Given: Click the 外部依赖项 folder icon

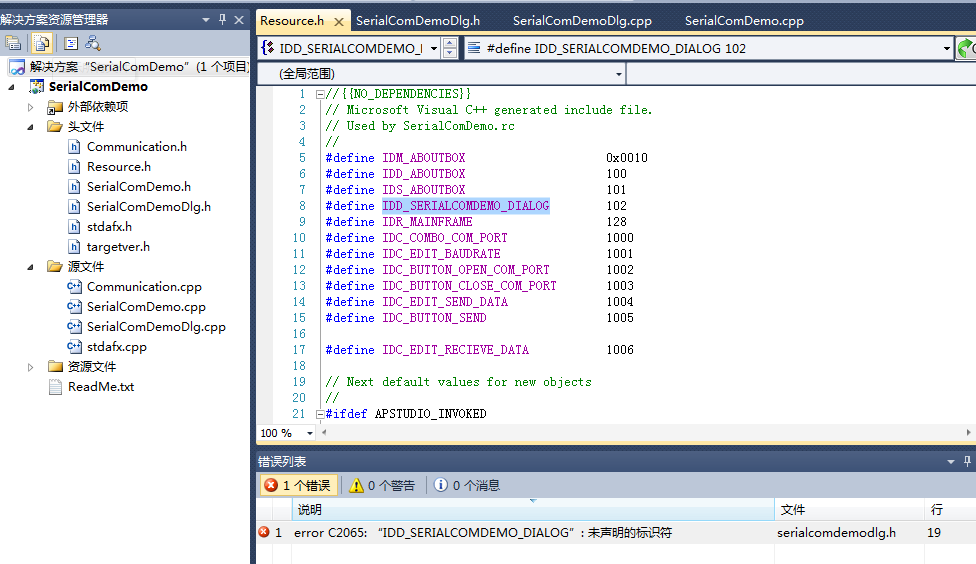Looking at the screenshot, I should [55, 107].
